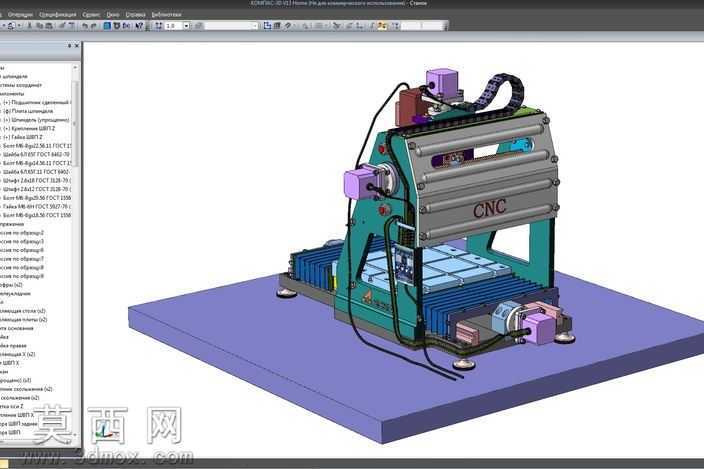This screenshot has height=469, width=704.
Task: Click the coordinate axes triad in viewport corner
Action: [x=104, y=431]
